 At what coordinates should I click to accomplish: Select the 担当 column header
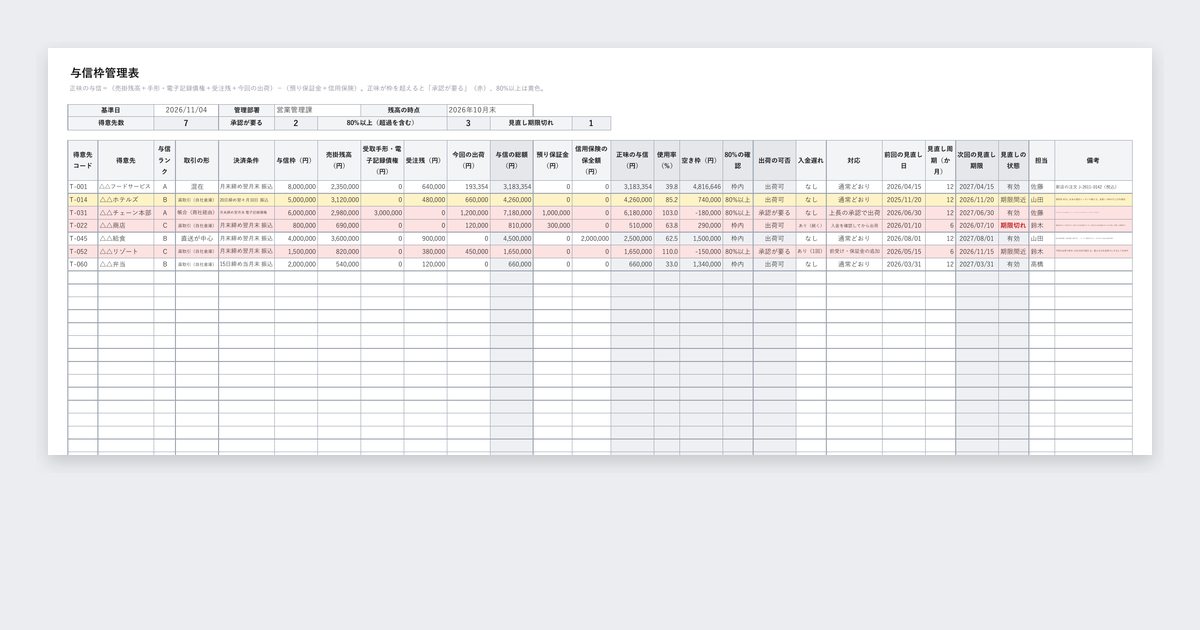(1041, 160)
